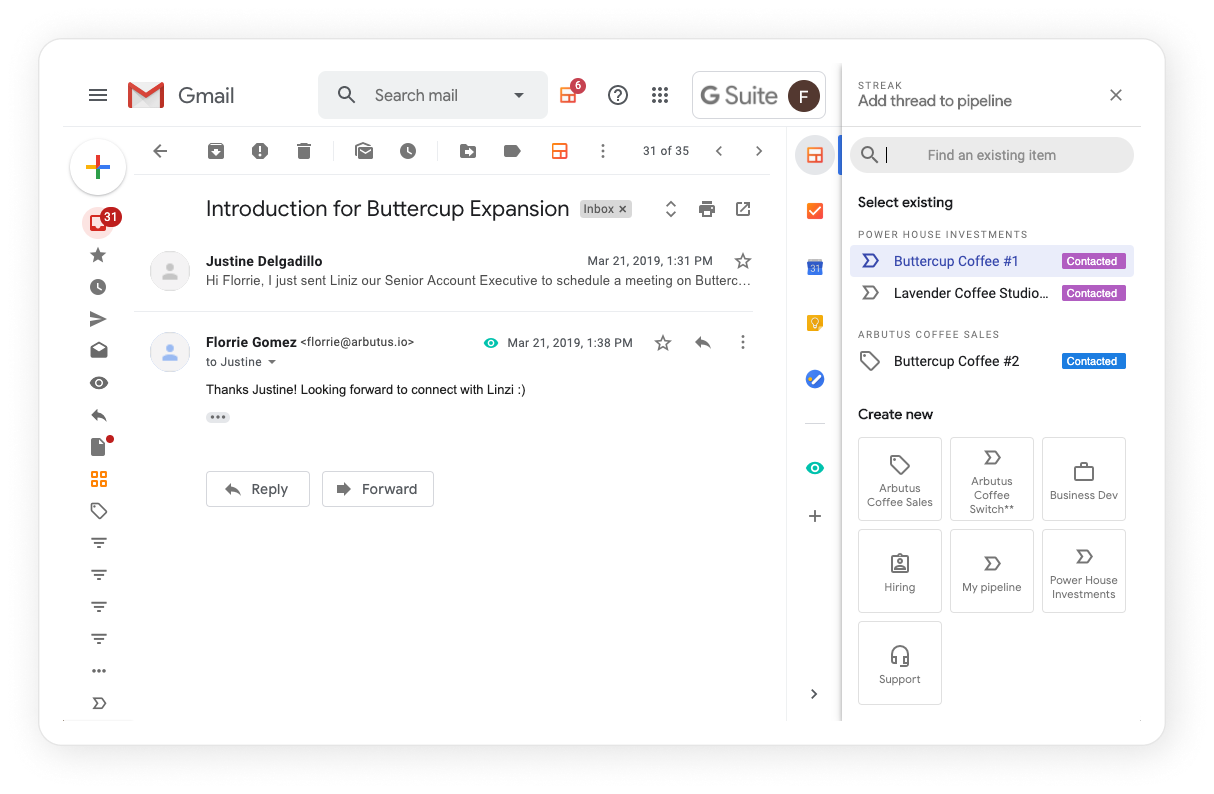Show trimmed content ellipsis
The height and width of the screenshot is (794, 1214).
tap(218, 417)
